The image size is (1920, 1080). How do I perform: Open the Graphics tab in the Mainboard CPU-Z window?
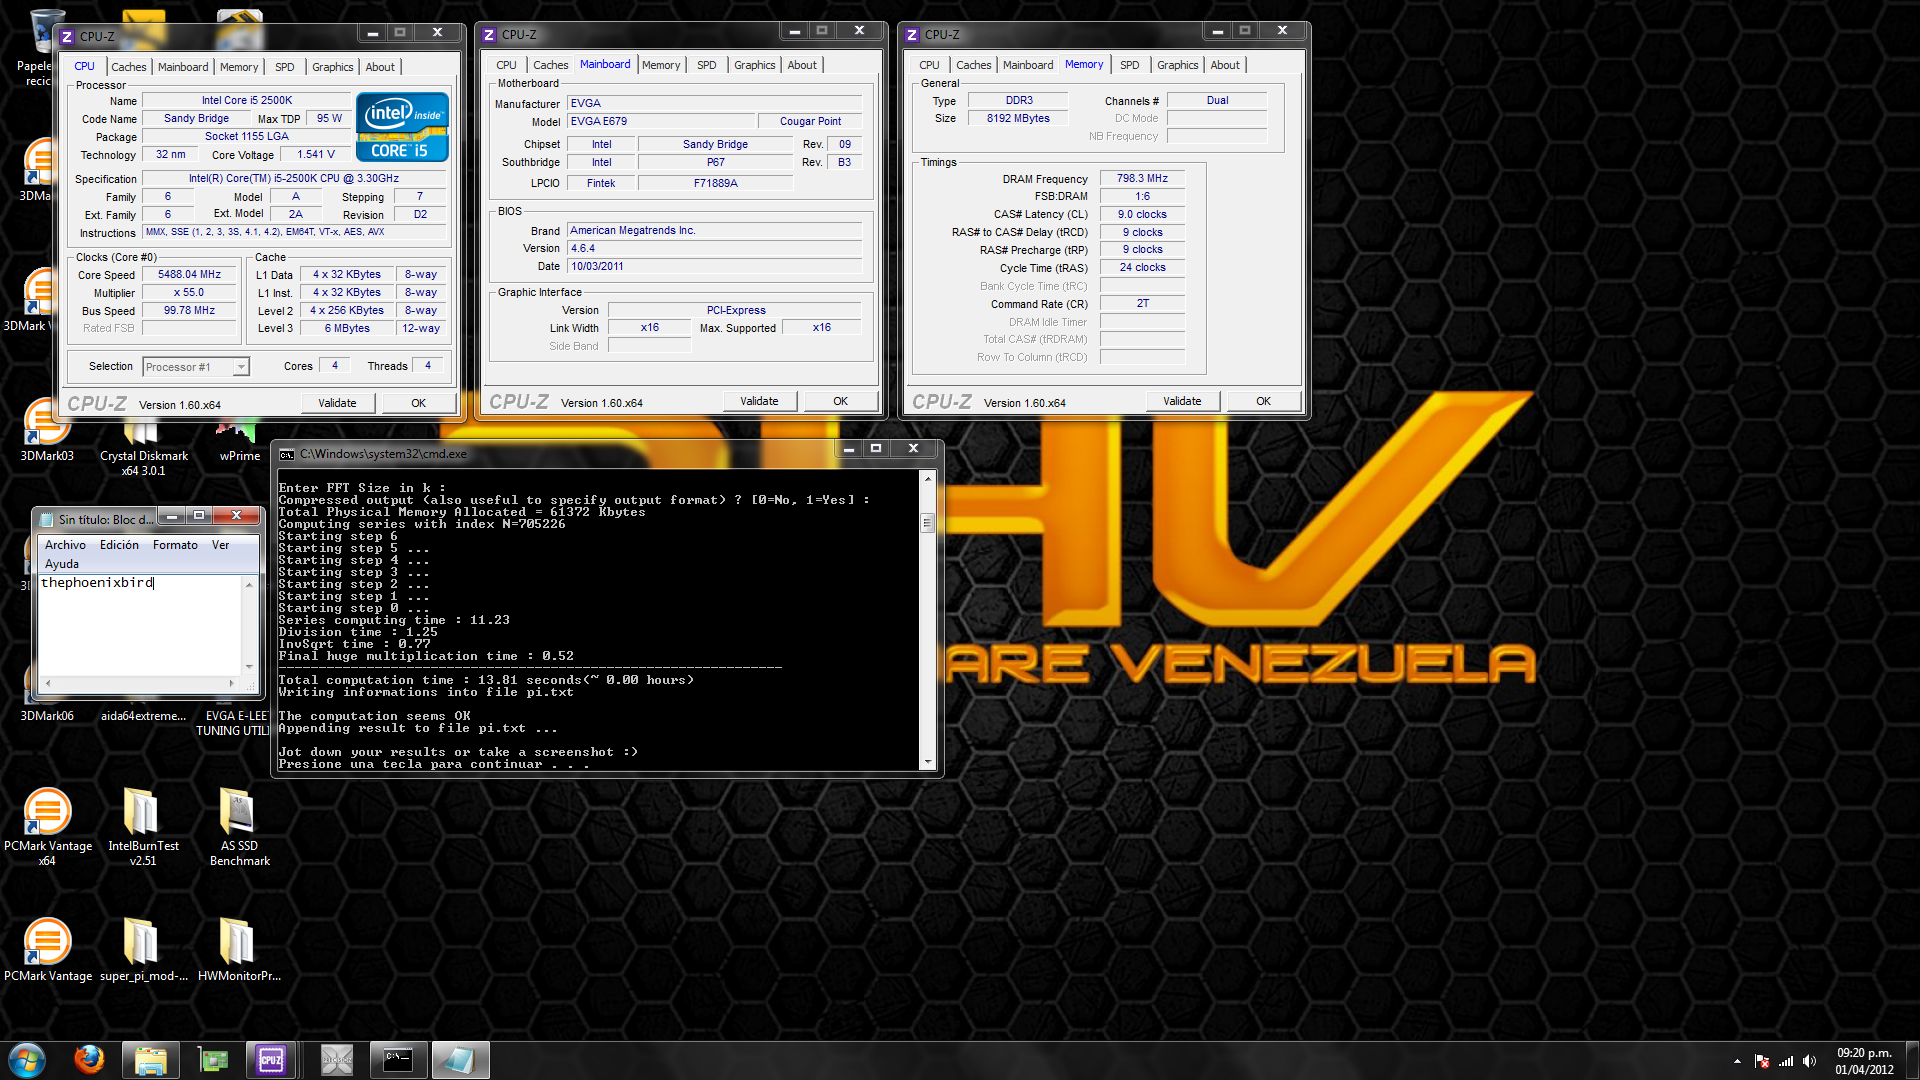click(754, 65)
